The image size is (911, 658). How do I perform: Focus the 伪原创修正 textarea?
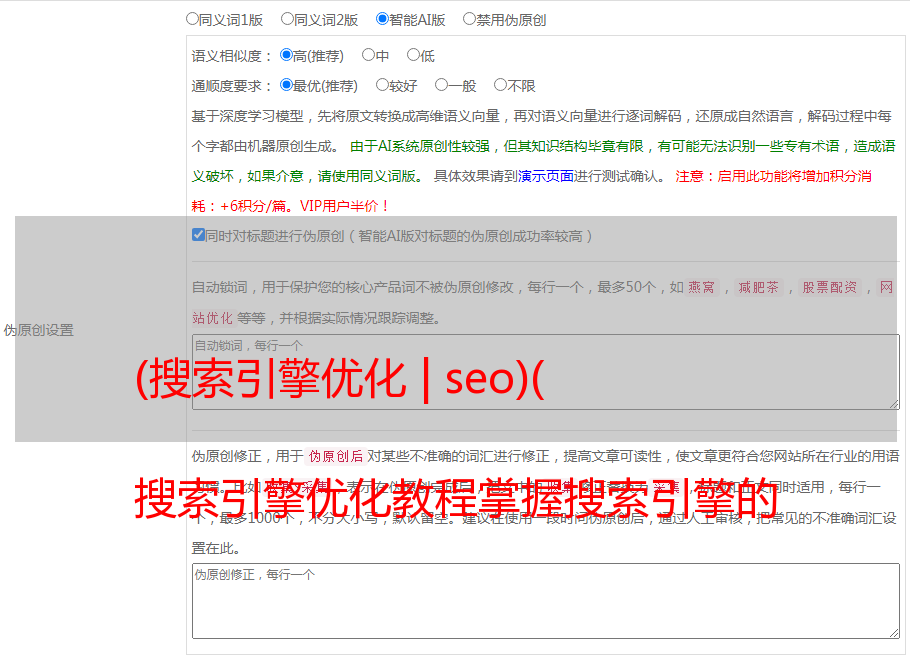coord(546,601)
